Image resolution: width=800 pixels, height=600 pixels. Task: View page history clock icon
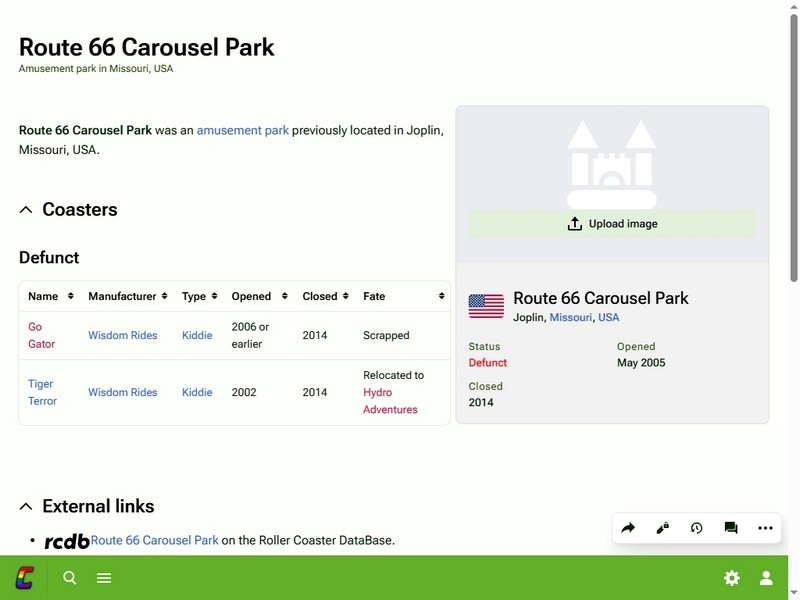tap(696, 528)
